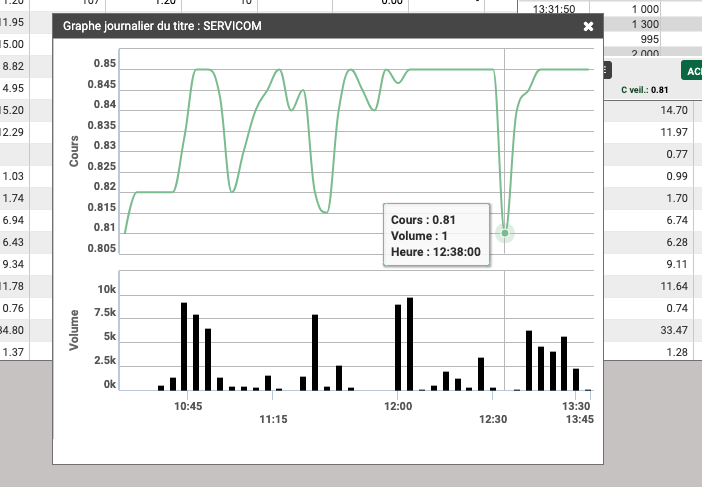Click the 1.28 cell in right background column
Screen dimensions: 702x487
click(x=677, y=352)
